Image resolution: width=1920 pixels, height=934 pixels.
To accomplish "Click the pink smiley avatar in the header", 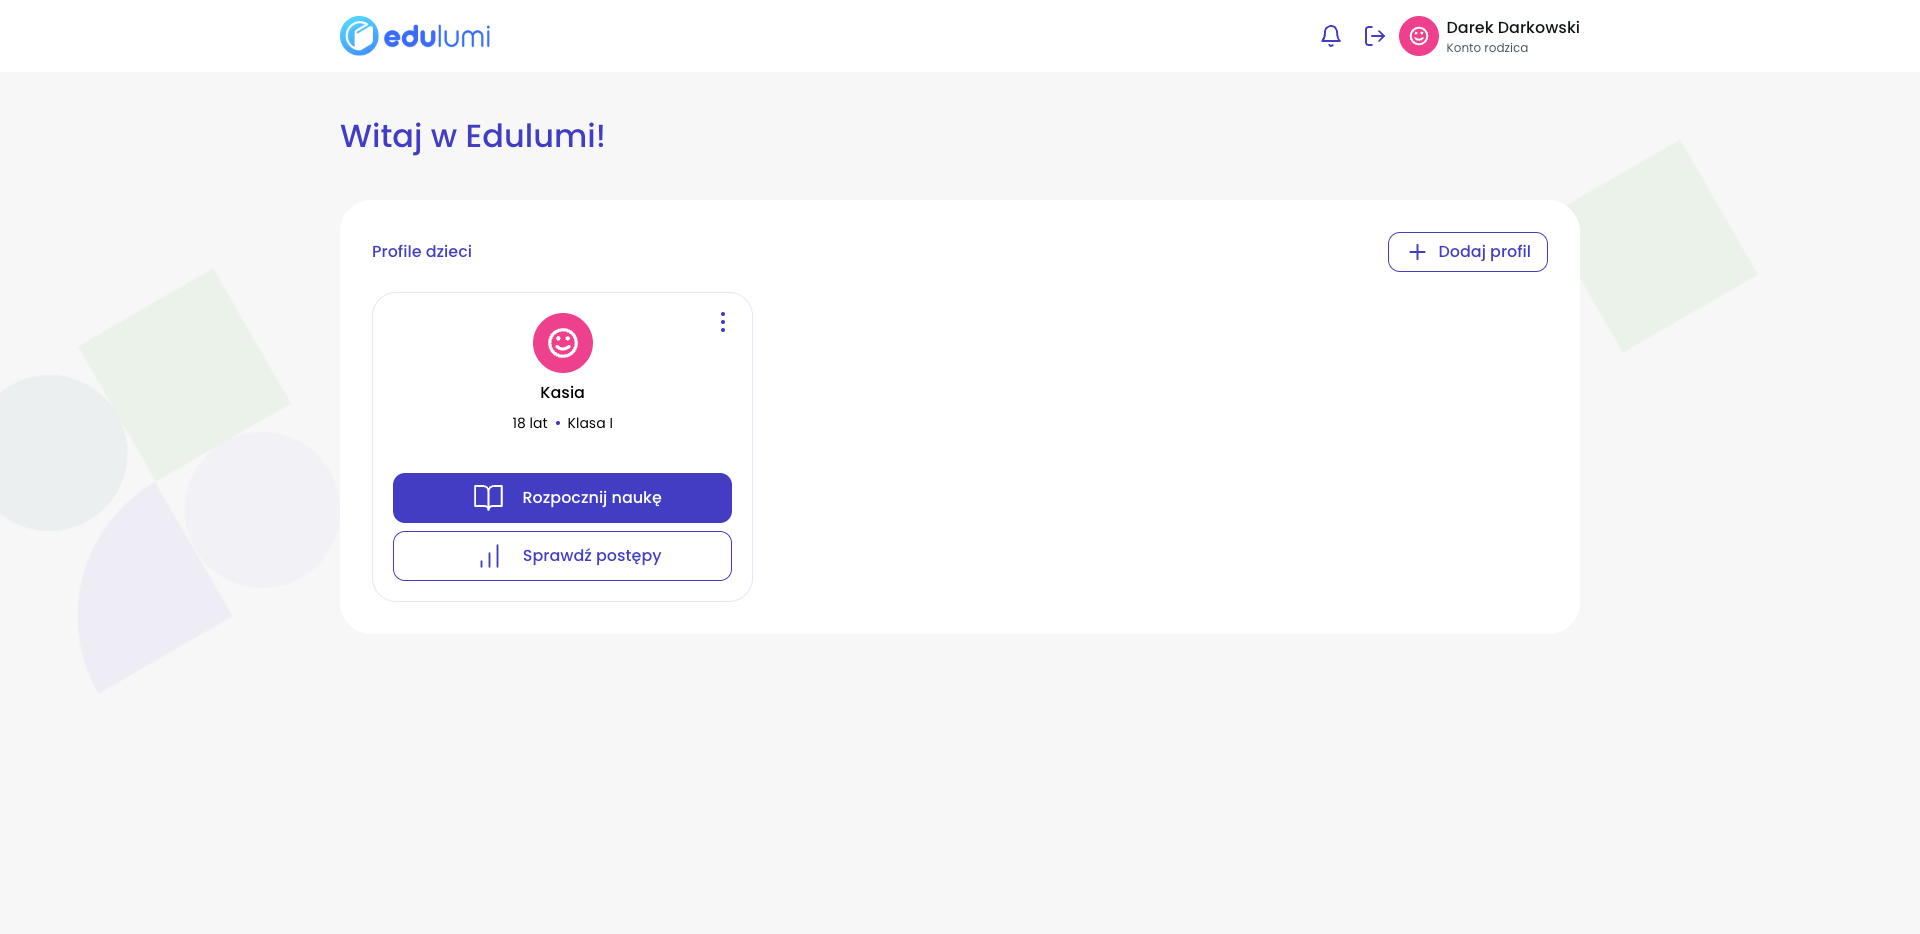I will (x=1418, y=36).
